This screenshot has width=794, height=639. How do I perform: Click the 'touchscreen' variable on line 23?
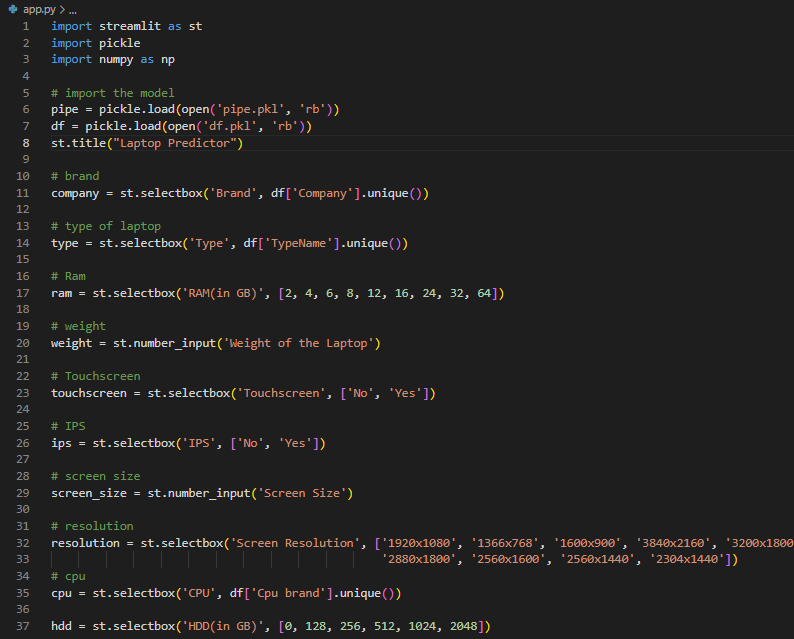click(89, 393)
